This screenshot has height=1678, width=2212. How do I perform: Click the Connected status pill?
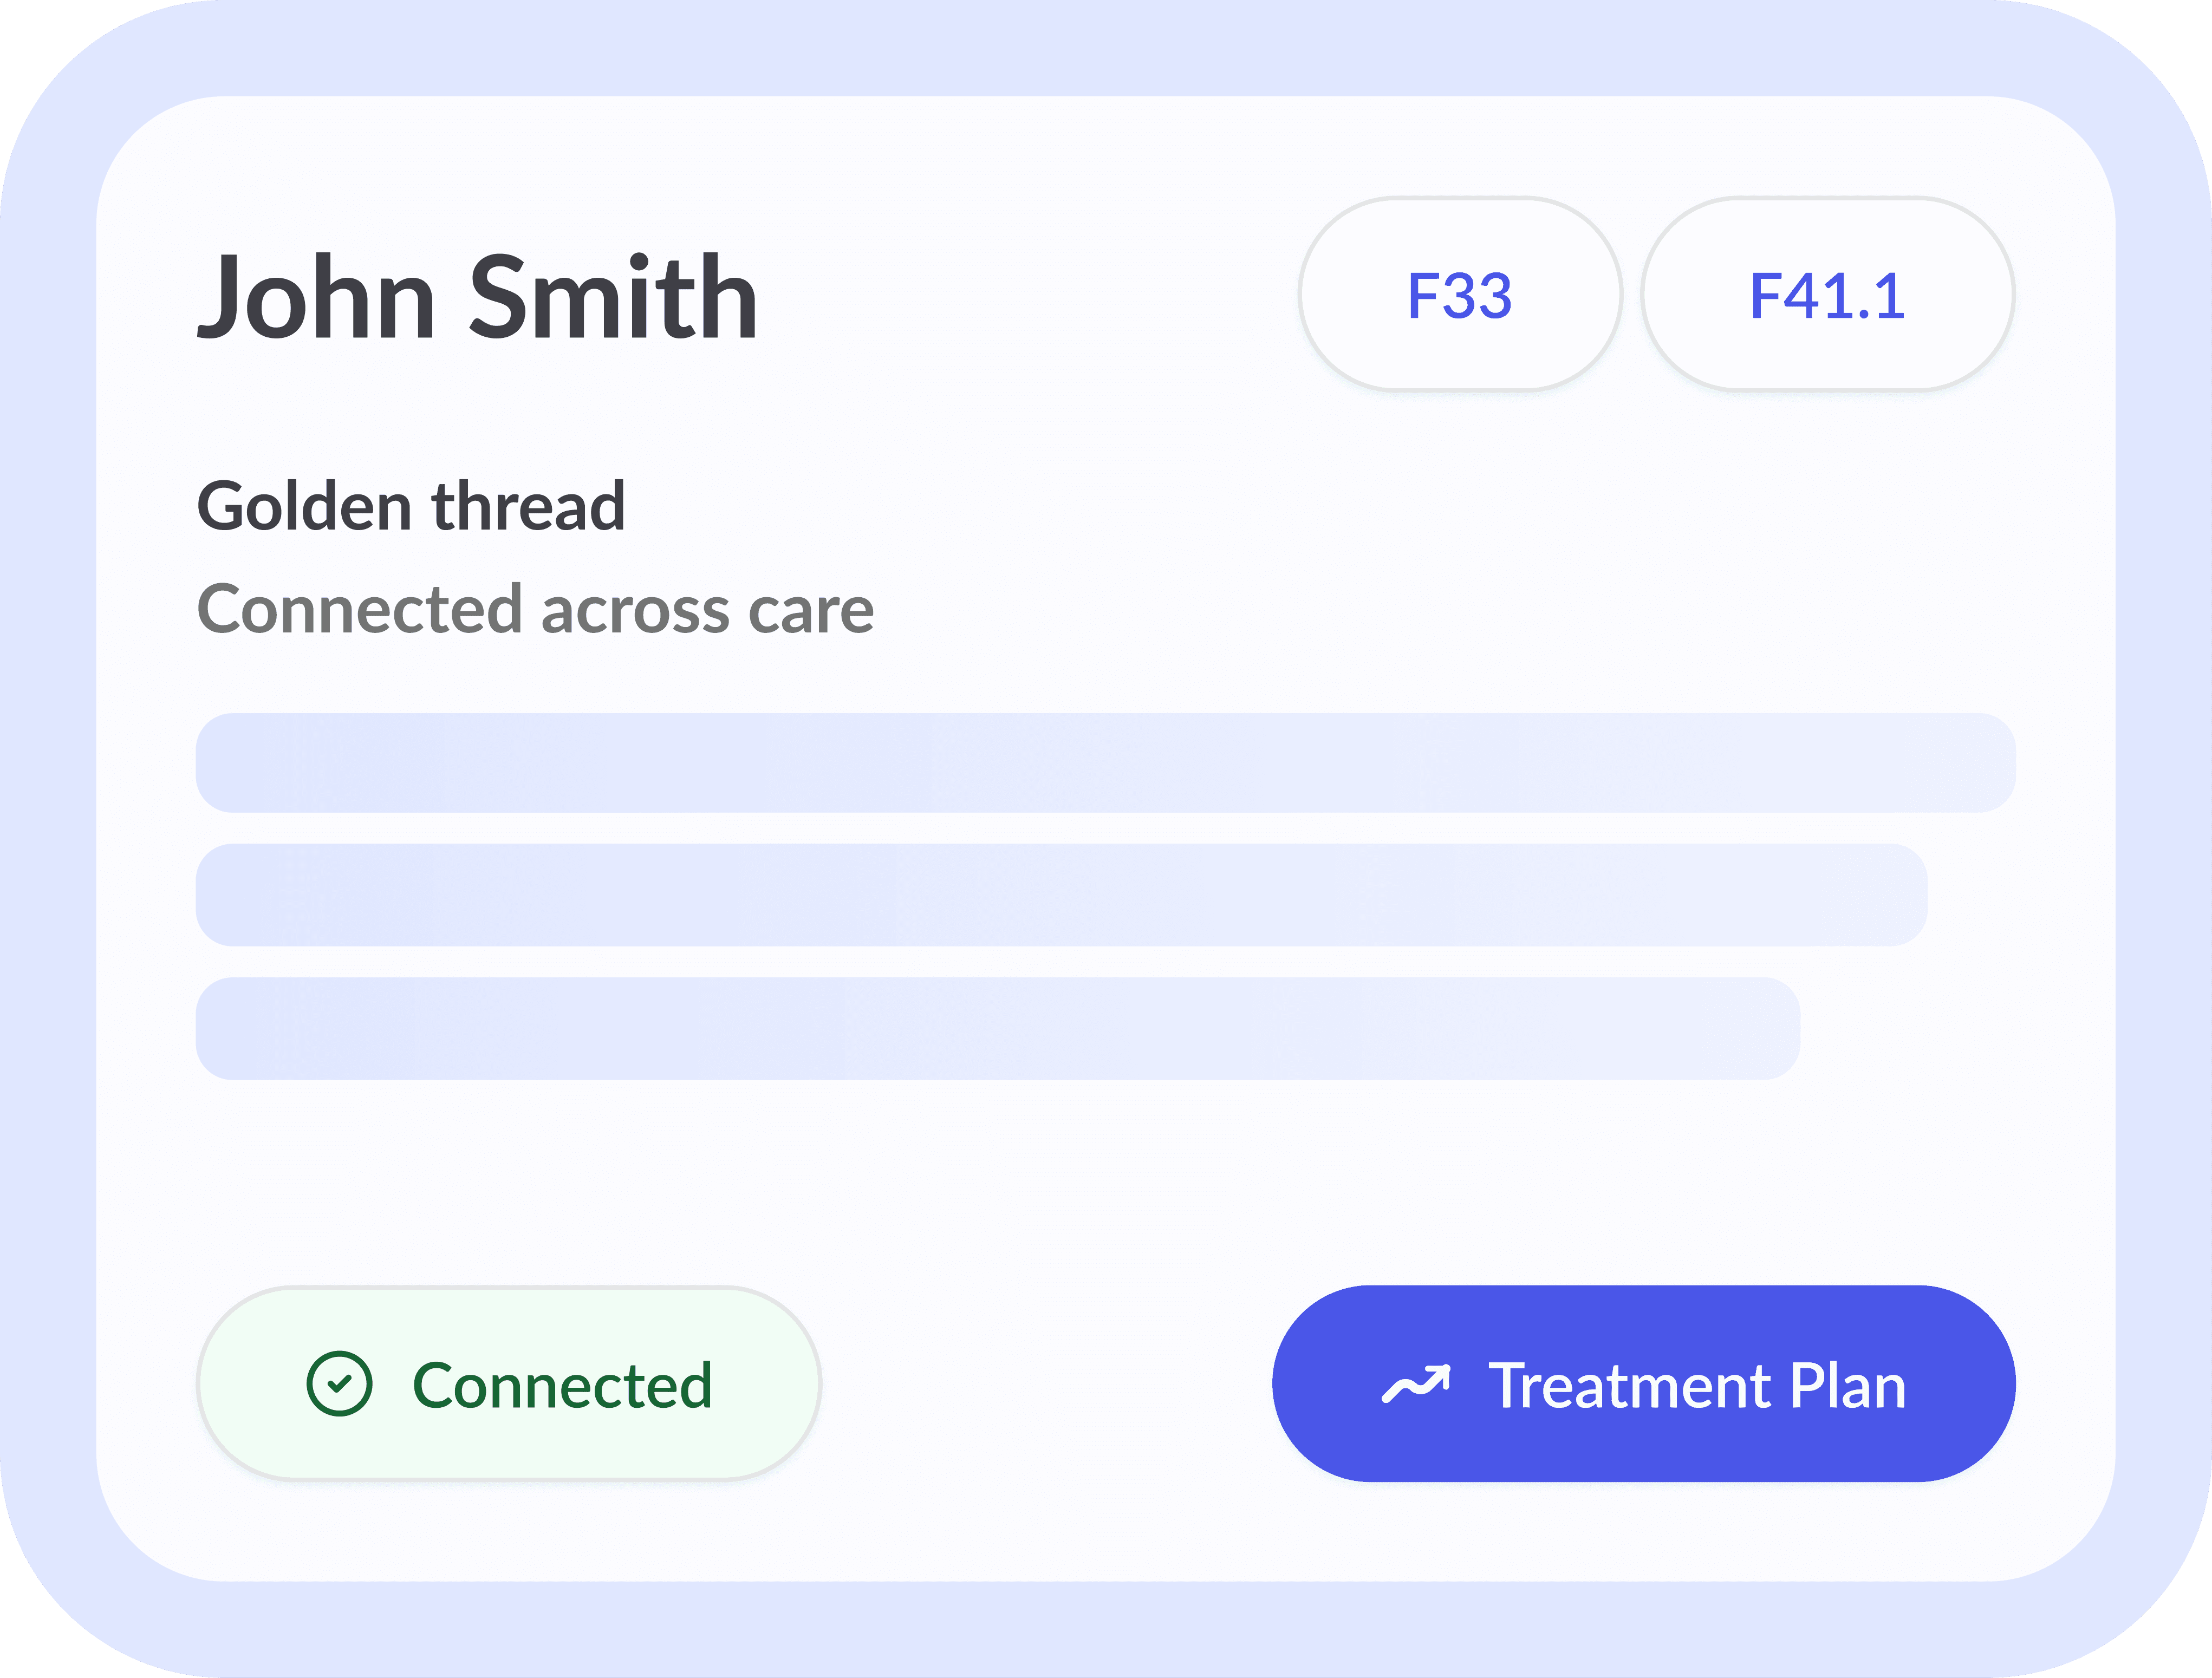(x=509, y=1383)
